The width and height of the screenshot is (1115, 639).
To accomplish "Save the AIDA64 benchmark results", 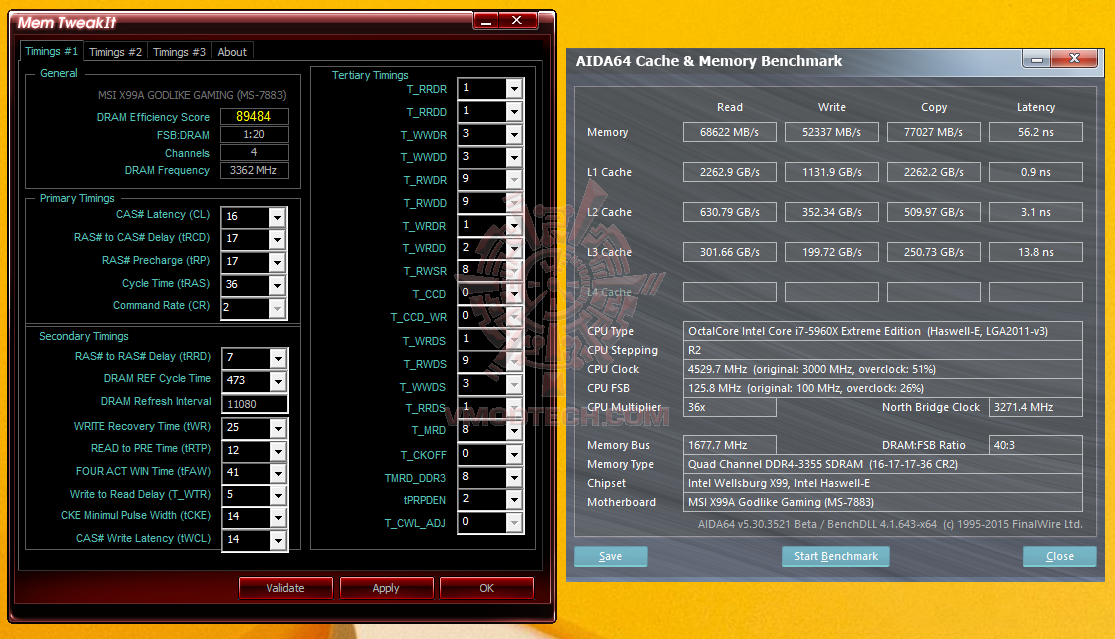I will point(610,556).
